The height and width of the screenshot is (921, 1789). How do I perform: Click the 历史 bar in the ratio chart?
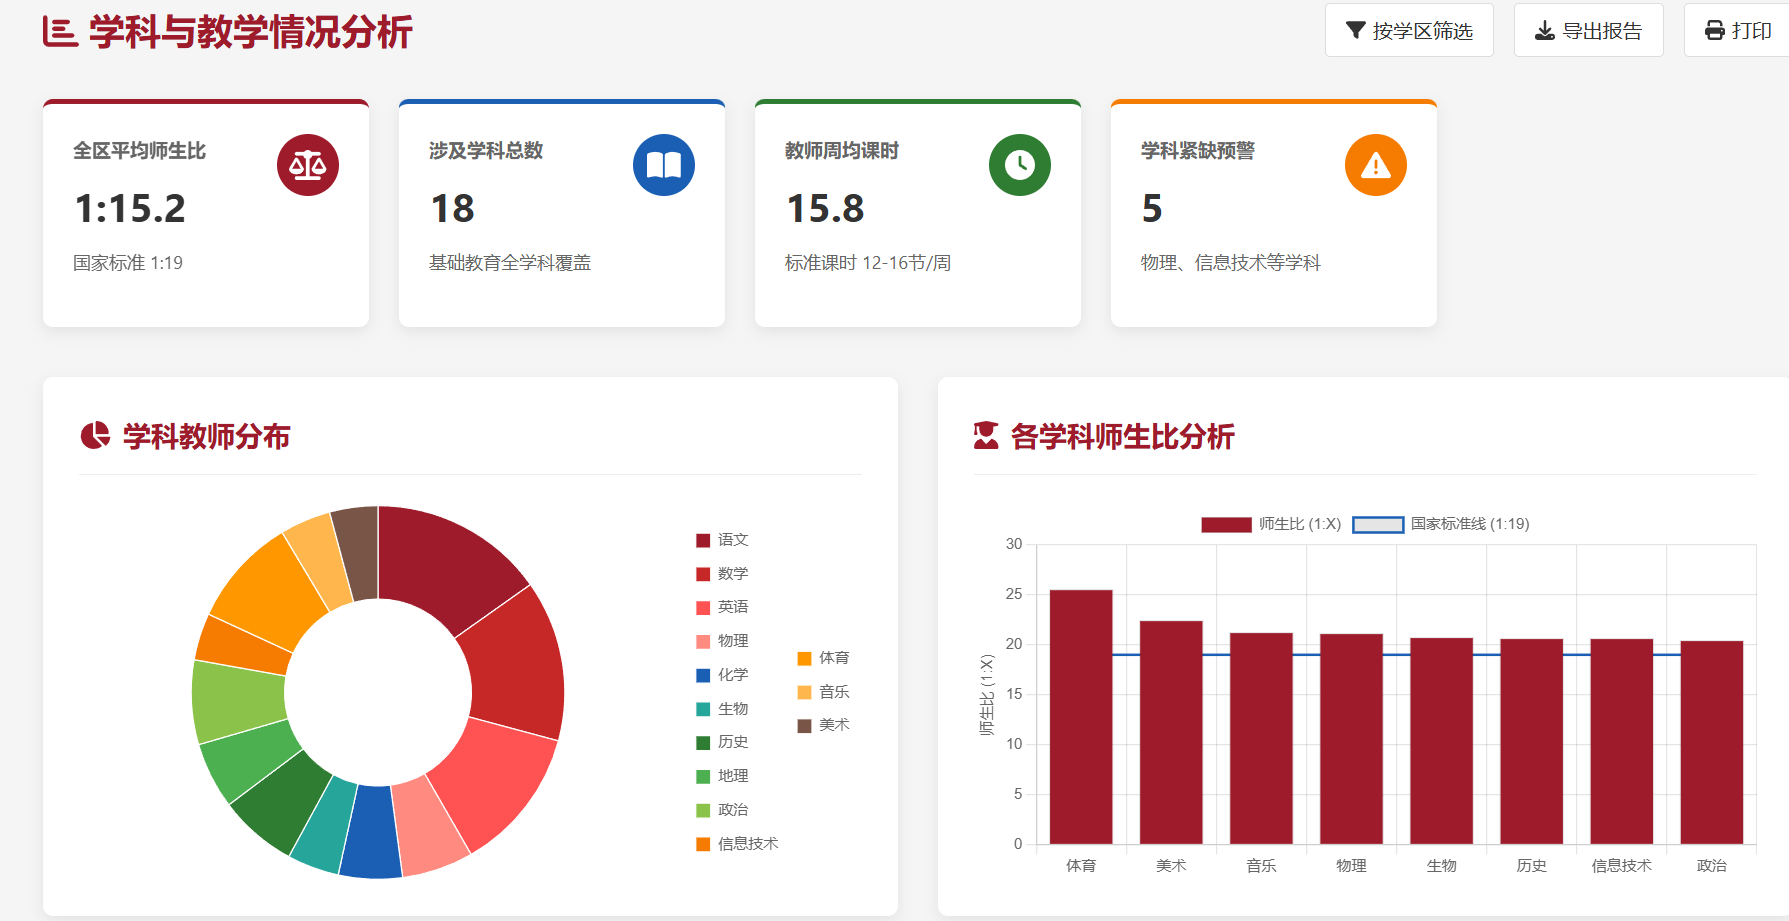(1531, 741)
